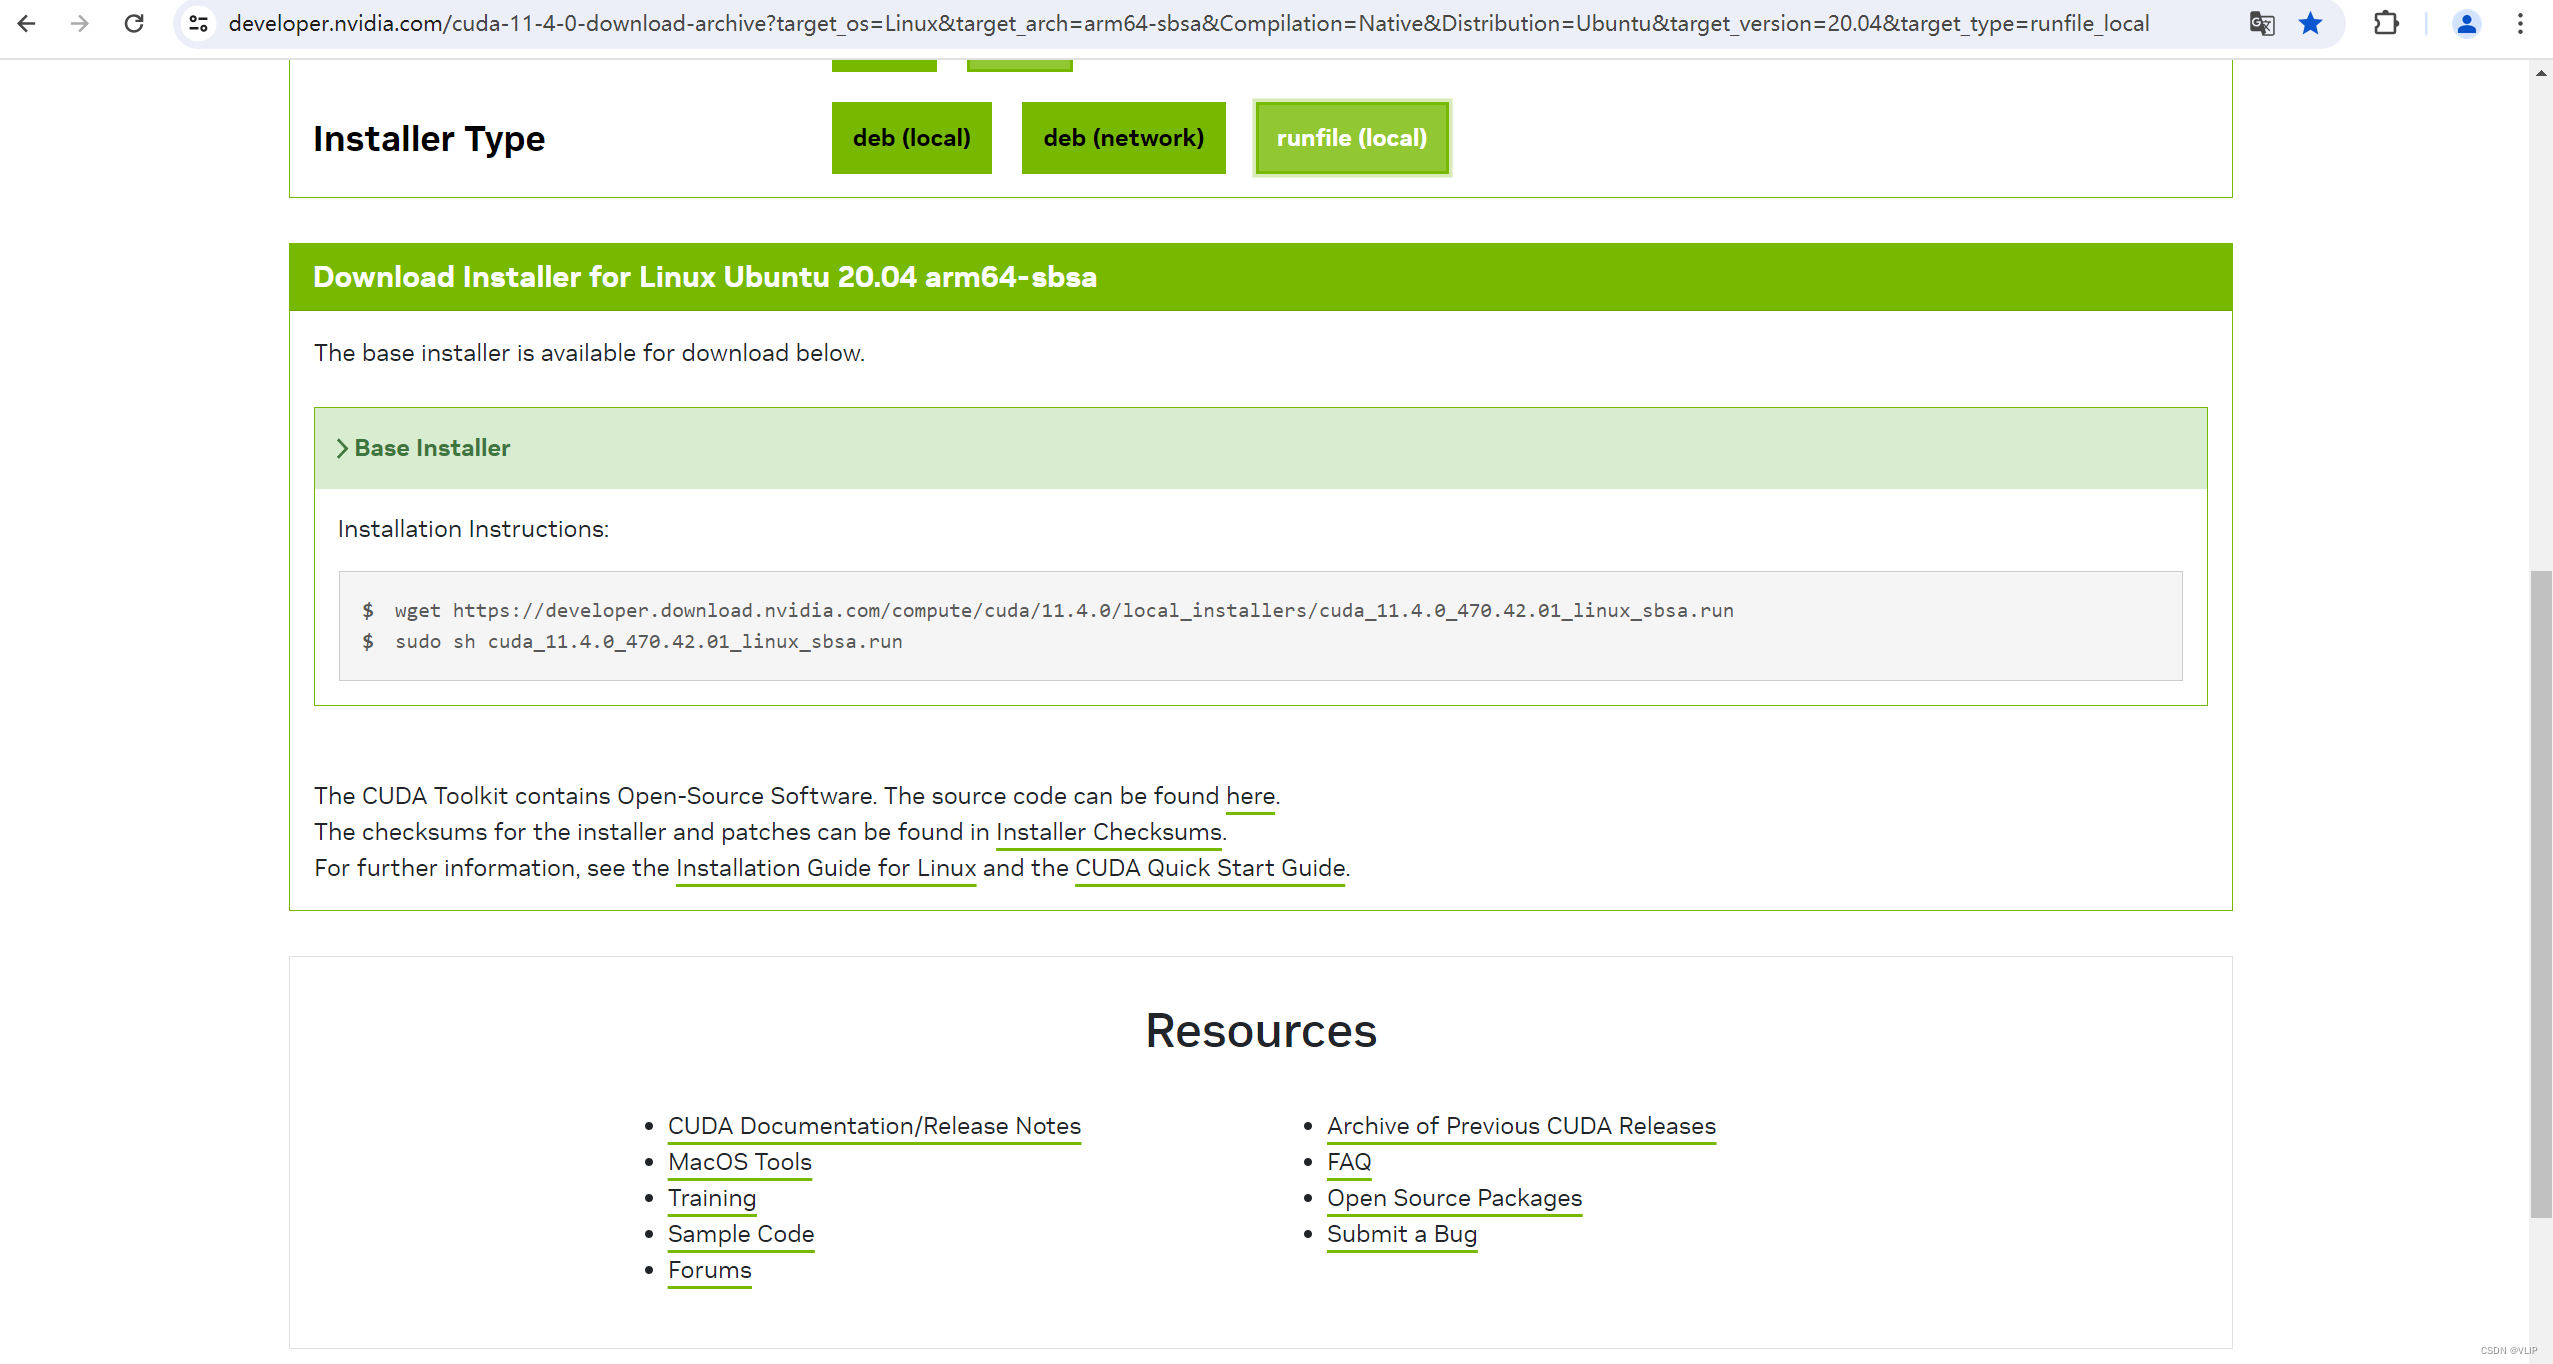This screenshot has height=1364, width=2553.
Task: Open the MacOS Tools link
Action: click(739, 1162)
